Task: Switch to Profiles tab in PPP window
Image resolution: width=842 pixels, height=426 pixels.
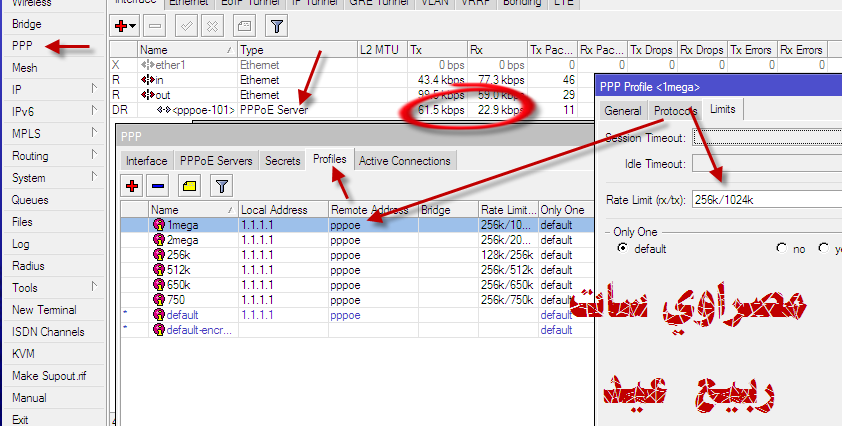Action: [330, 159]
